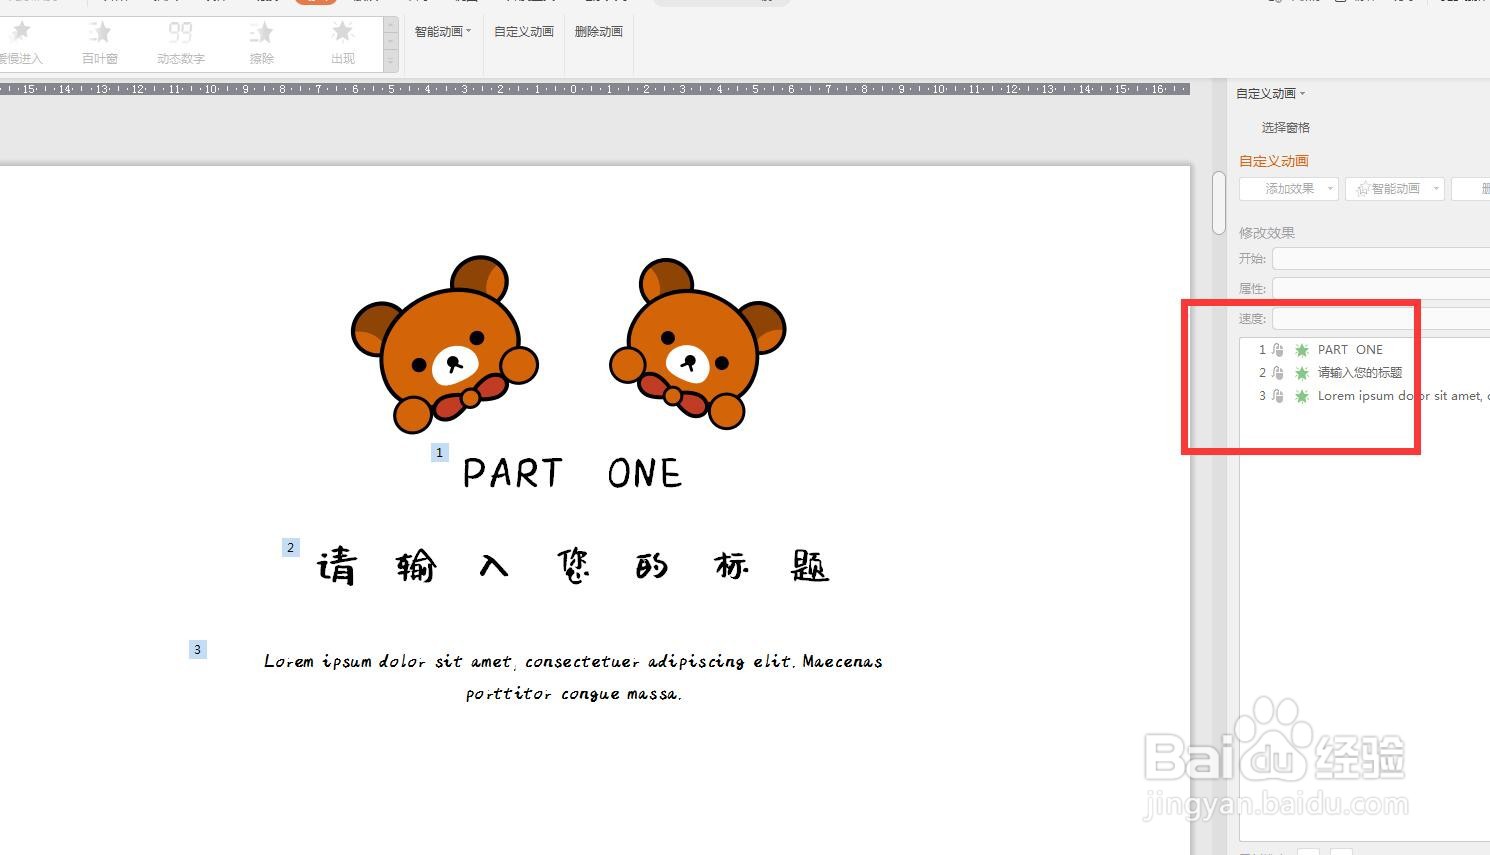Click mouse trigger icon of entry 3
This screenshot has height=855, width=1490.
pos(1278,396)
